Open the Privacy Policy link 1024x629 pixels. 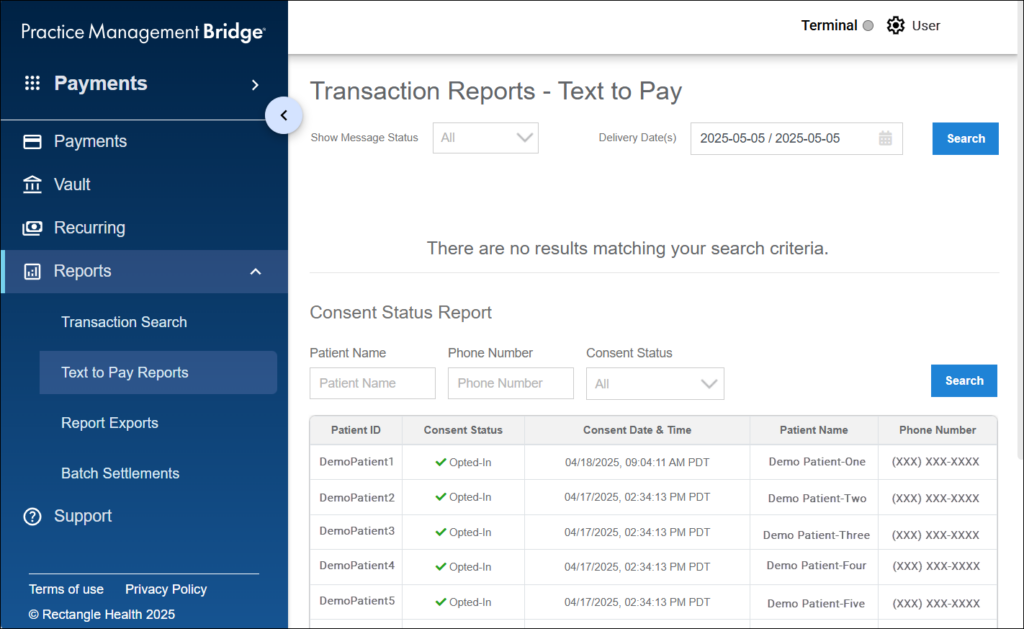166,589
